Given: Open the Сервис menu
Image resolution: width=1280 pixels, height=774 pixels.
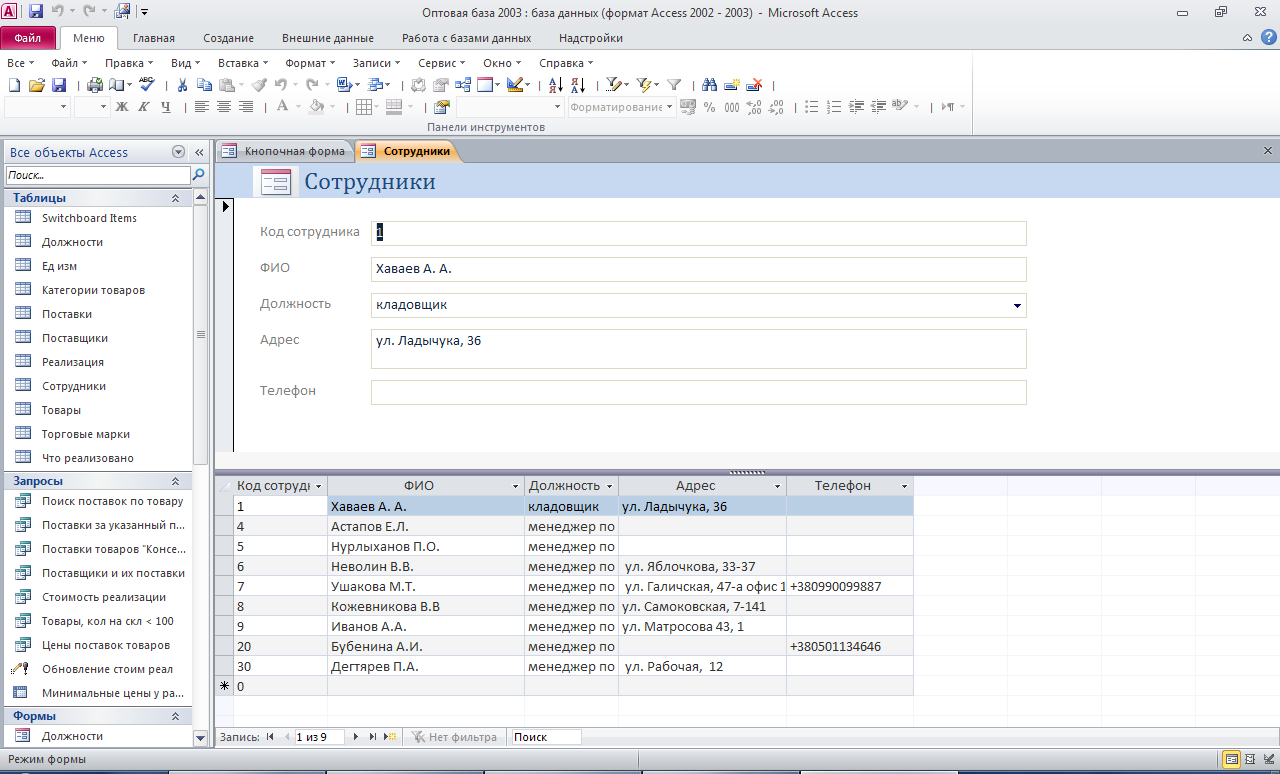Looking at the screenshot, I should coord(441,63).
